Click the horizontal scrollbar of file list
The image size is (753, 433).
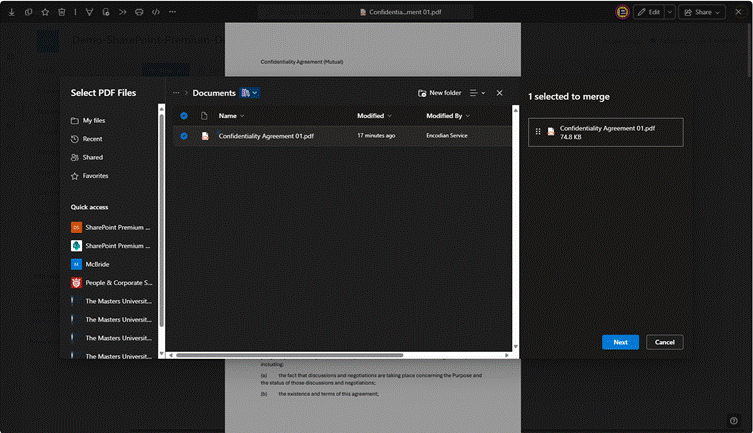pyautogui.click(x=290, y=355)
